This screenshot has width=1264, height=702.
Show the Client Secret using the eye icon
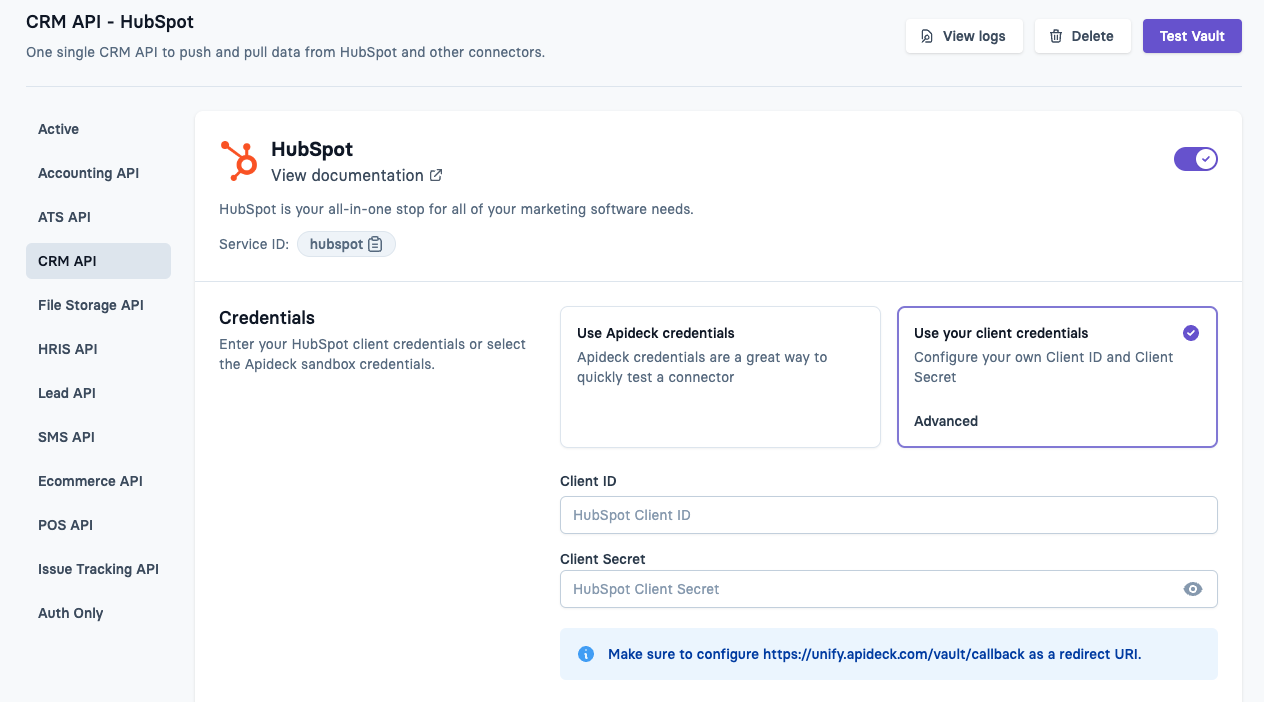pos(1192,589)
